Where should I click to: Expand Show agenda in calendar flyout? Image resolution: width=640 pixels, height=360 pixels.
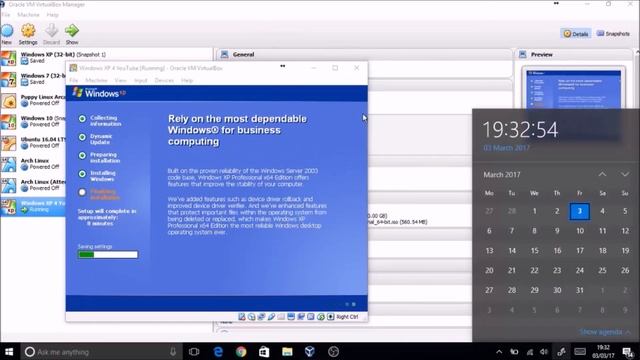[605, 332]
